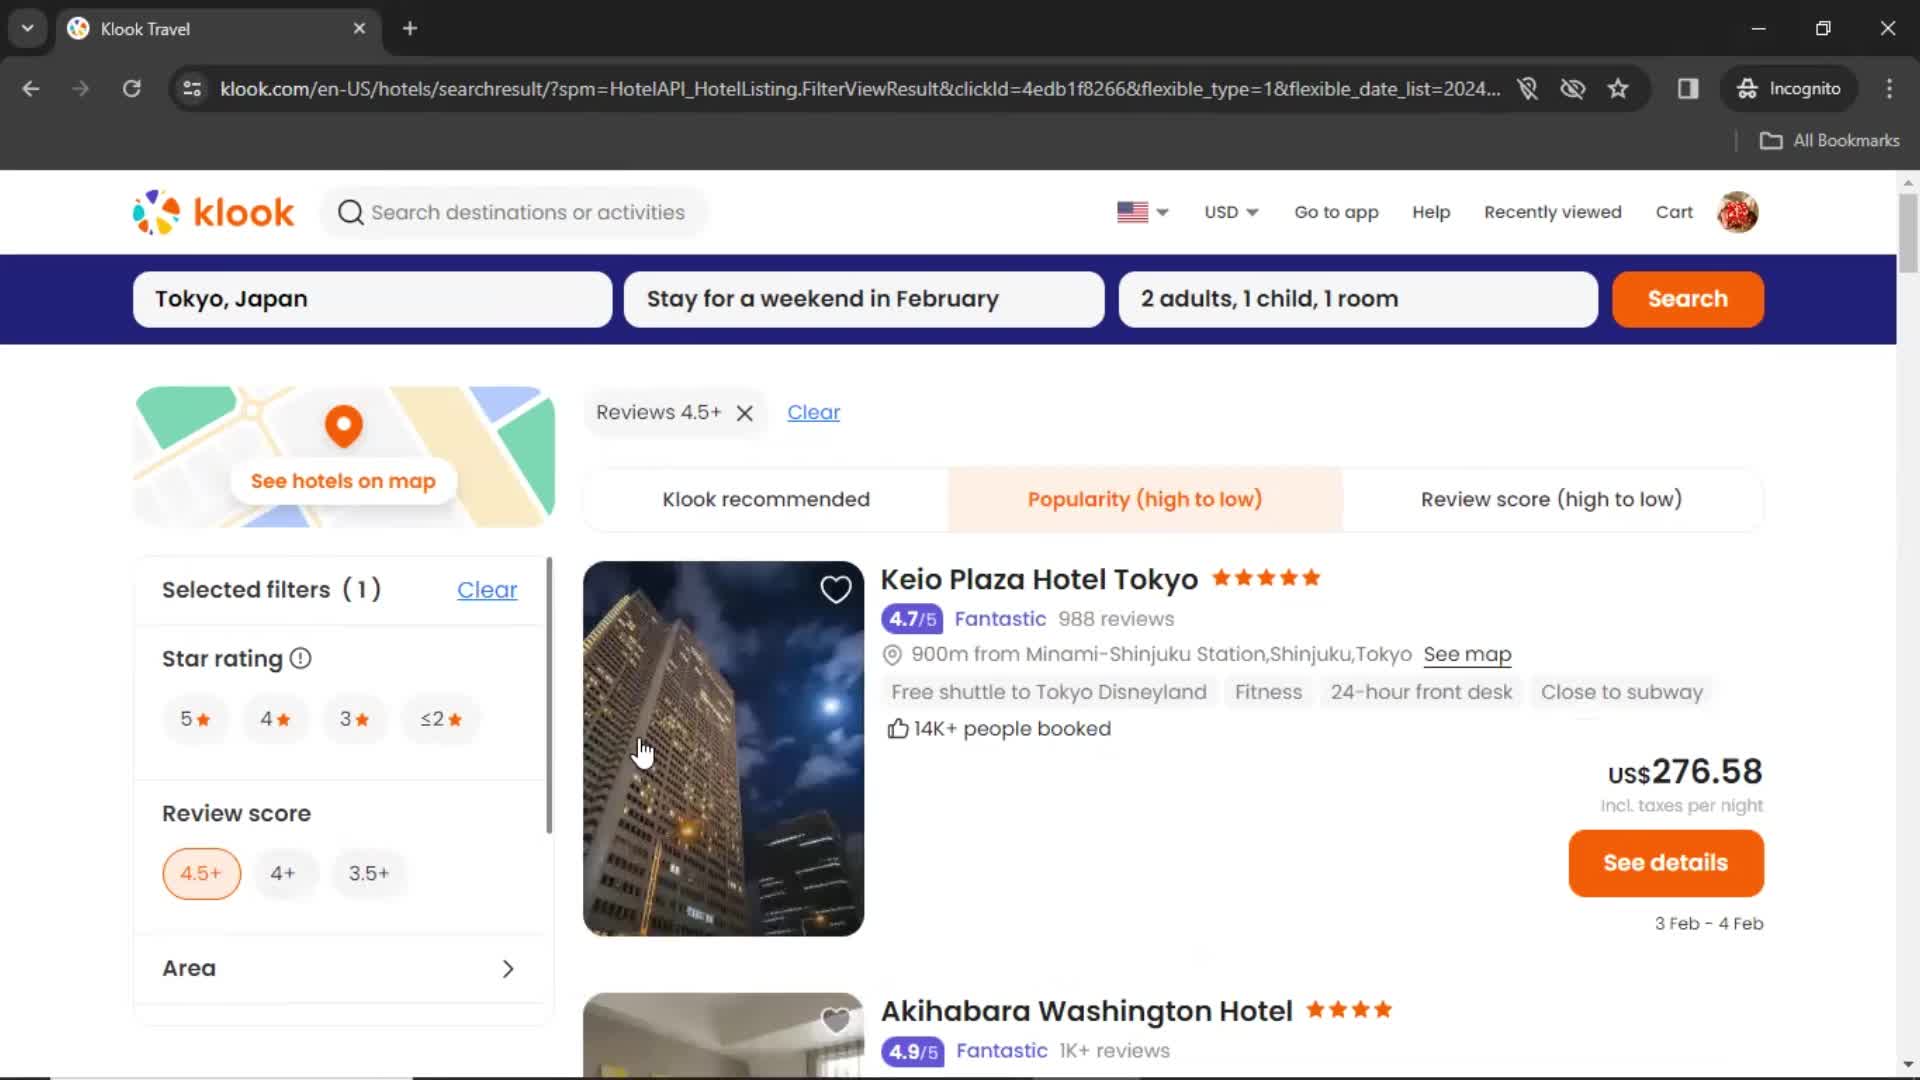Select 4 star rating filter
Viewport: 1920px width, 1080px height.
(275, 719)
